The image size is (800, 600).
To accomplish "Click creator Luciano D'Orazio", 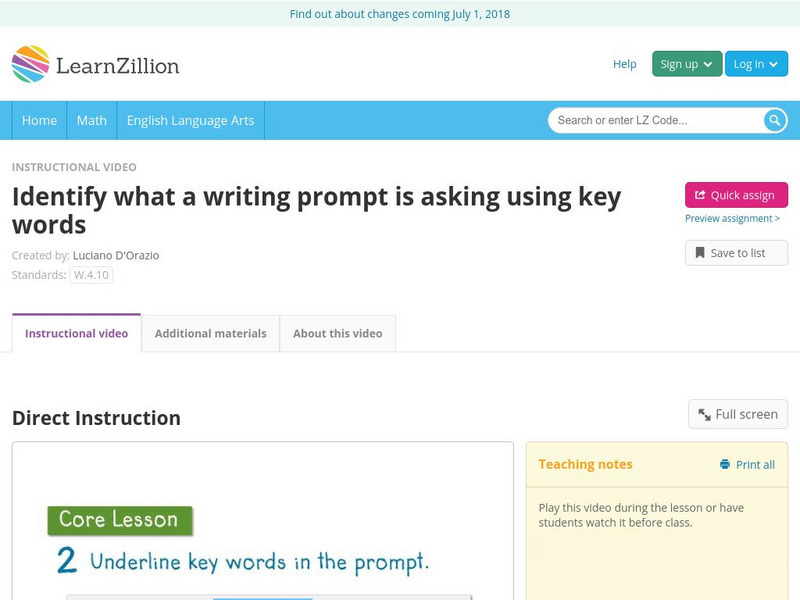I will pyautogui.click(x=116, y=254).
